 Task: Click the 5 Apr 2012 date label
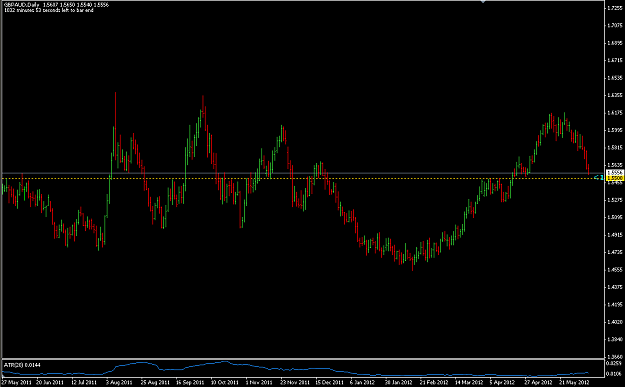click(x=502, y=382)
